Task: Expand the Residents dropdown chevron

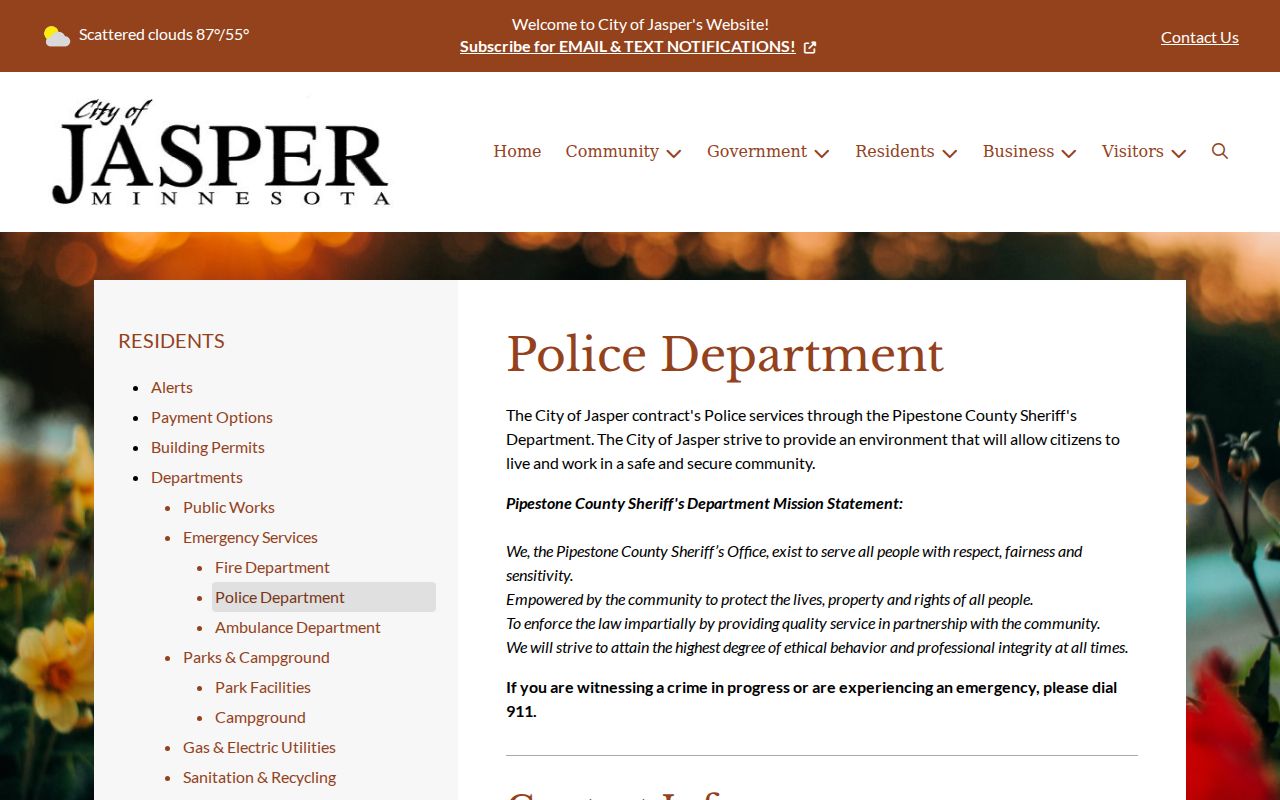Action: [950, 153]
